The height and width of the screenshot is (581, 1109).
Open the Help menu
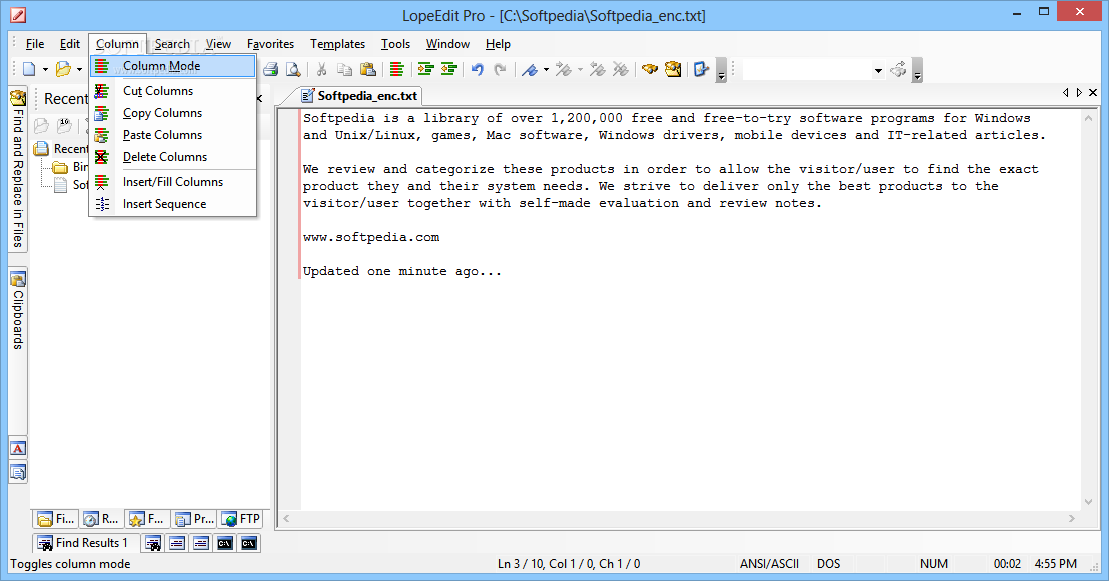pyautogui.click(x=498, y=44)
